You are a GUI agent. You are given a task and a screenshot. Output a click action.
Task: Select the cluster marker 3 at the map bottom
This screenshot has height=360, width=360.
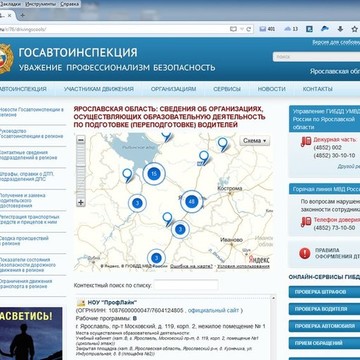click(x=156, y=258)
